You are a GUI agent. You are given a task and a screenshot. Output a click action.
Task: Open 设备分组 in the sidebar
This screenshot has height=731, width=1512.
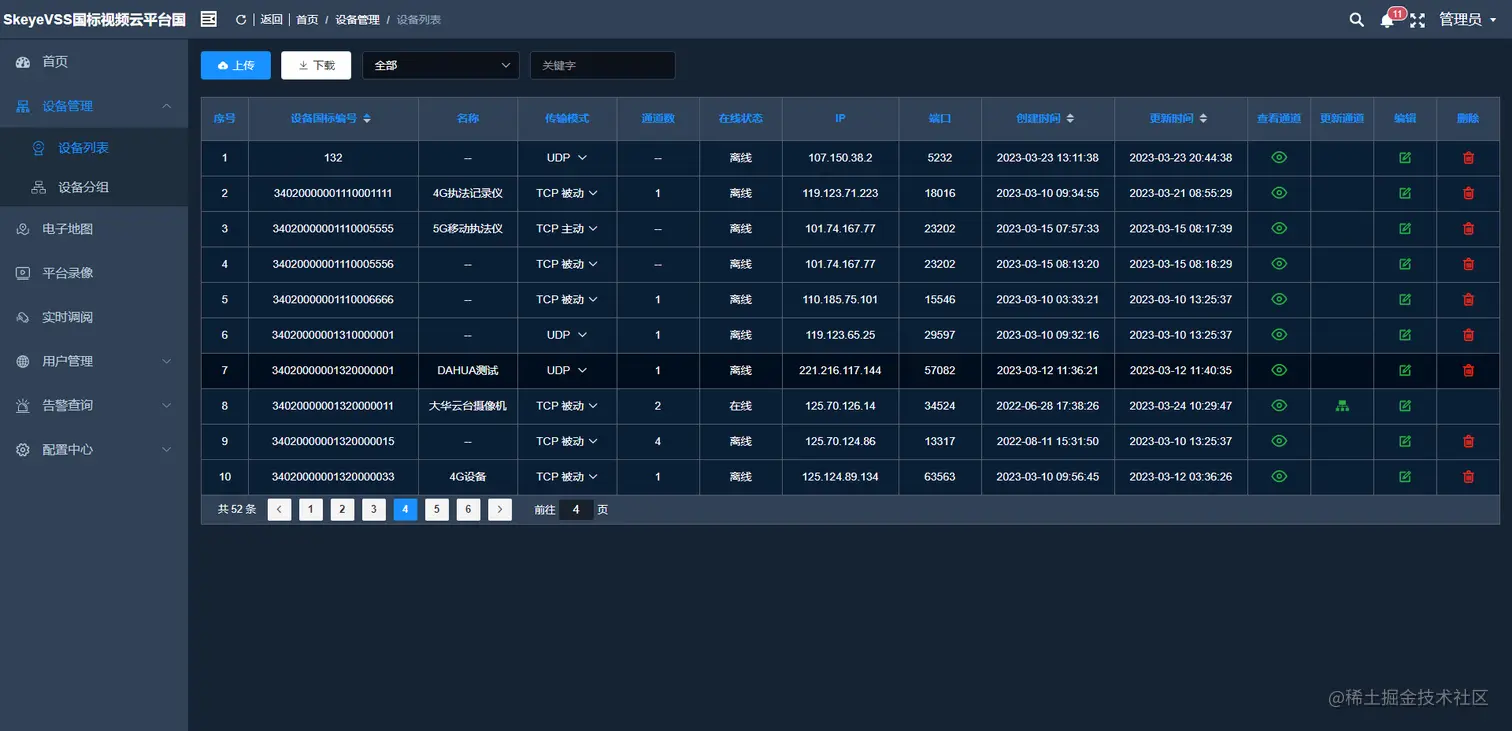(94, 187)
